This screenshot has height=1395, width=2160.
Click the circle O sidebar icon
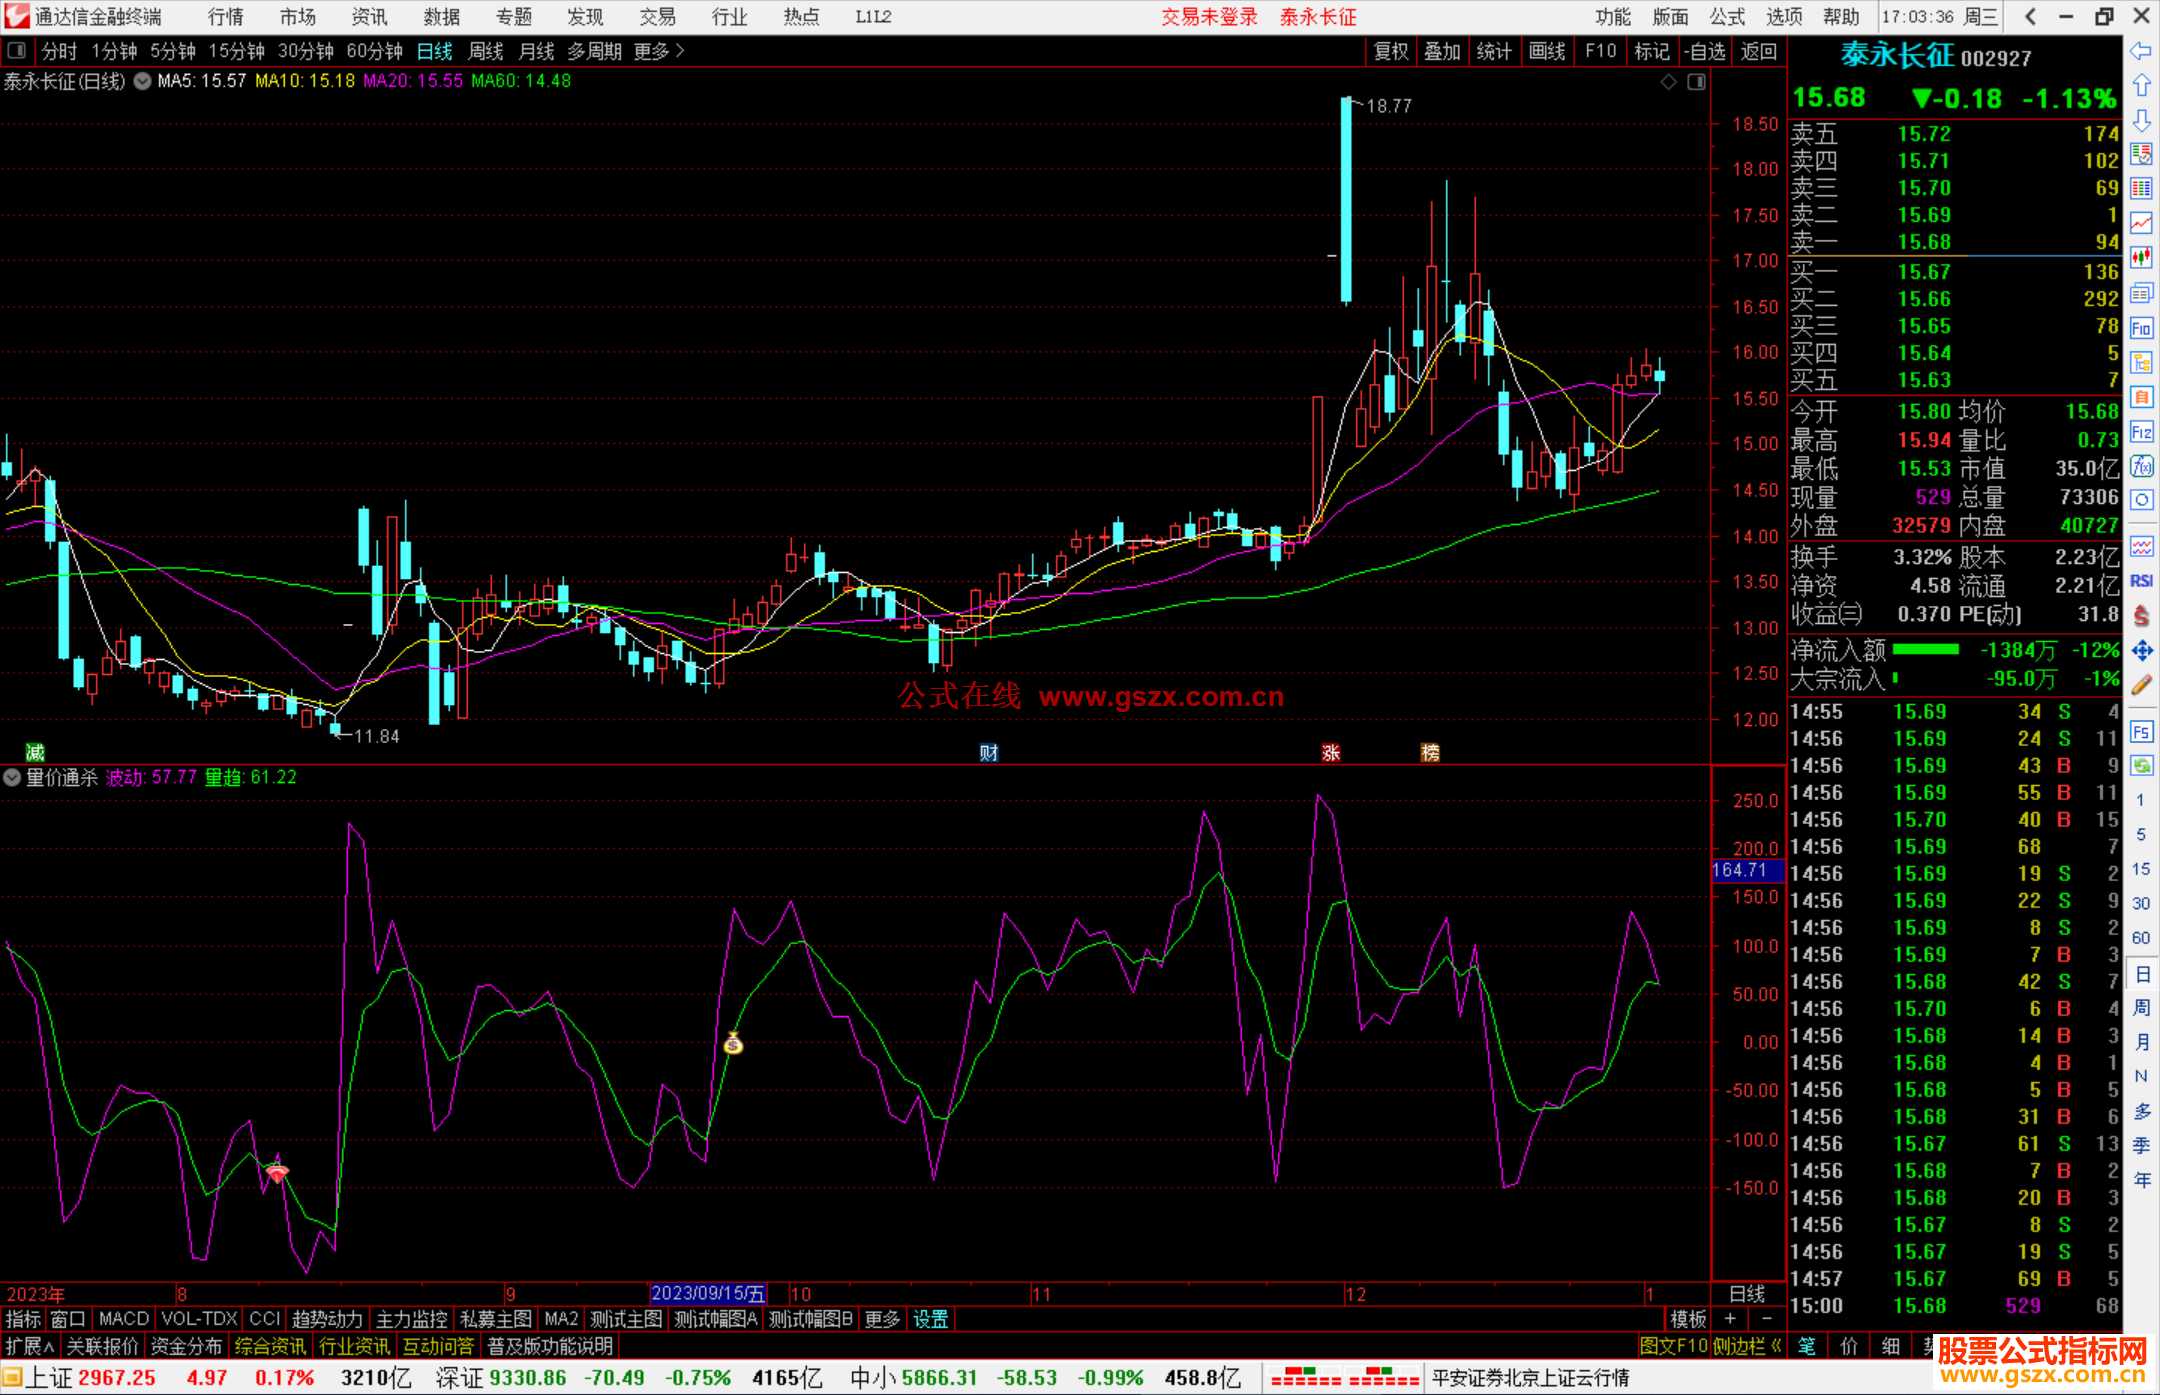pyautogui.click(x=2141, y=500)
